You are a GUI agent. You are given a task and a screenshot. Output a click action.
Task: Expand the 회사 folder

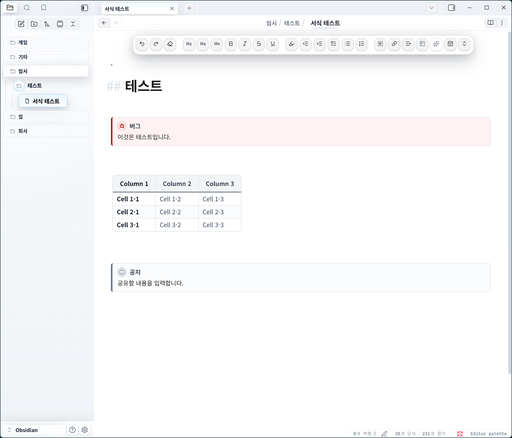46,131
